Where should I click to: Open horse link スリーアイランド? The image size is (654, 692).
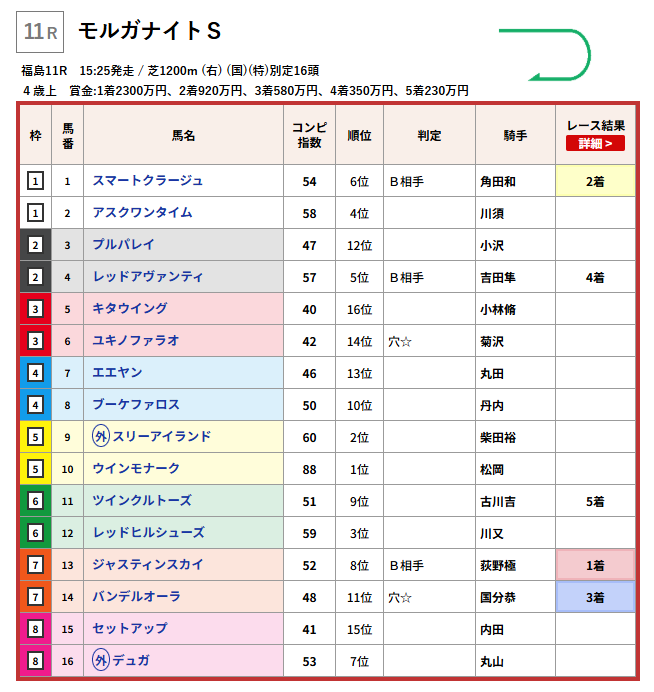(162, 436)
